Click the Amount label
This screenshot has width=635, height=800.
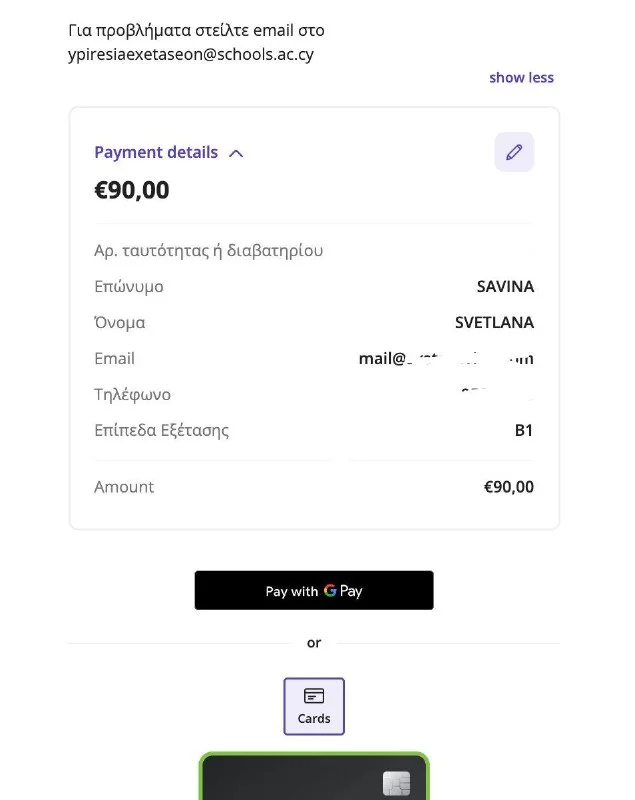[x=124, y=487]
